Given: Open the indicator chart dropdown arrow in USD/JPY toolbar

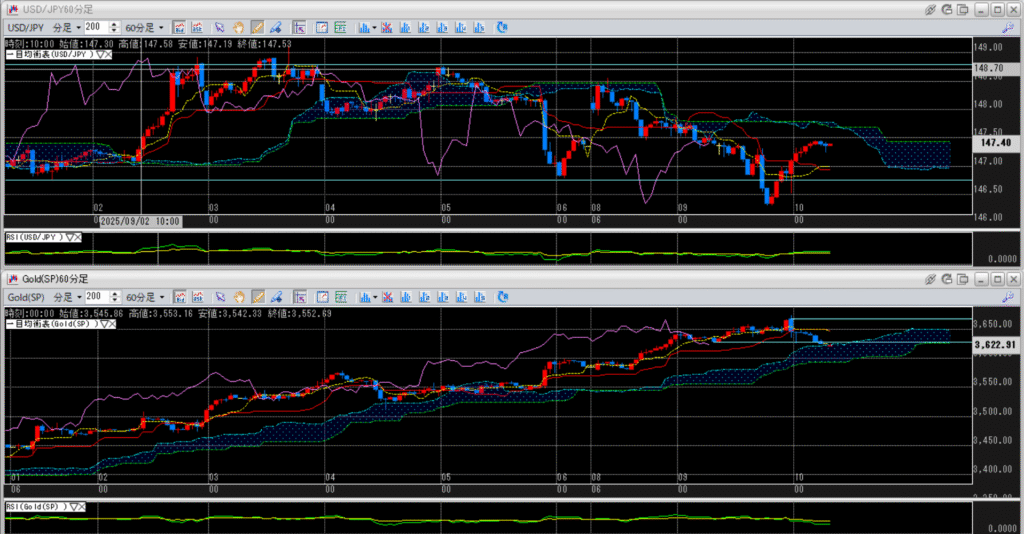Looking at the screenshot, I should (x=374, y=27).
